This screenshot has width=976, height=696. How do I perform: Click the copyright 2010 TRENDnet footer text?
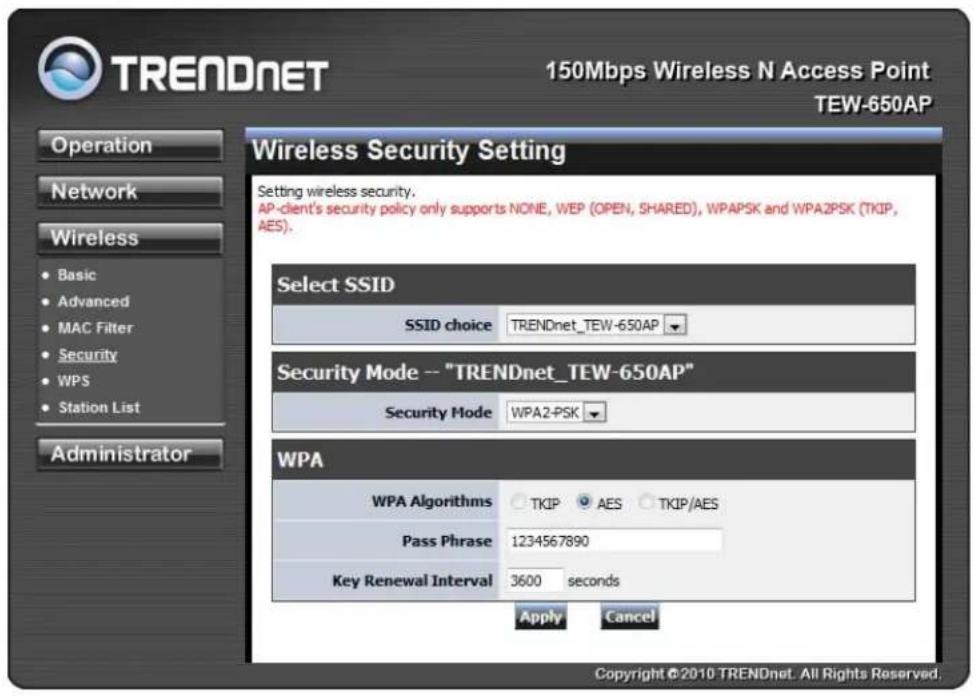tap(767, 674)
